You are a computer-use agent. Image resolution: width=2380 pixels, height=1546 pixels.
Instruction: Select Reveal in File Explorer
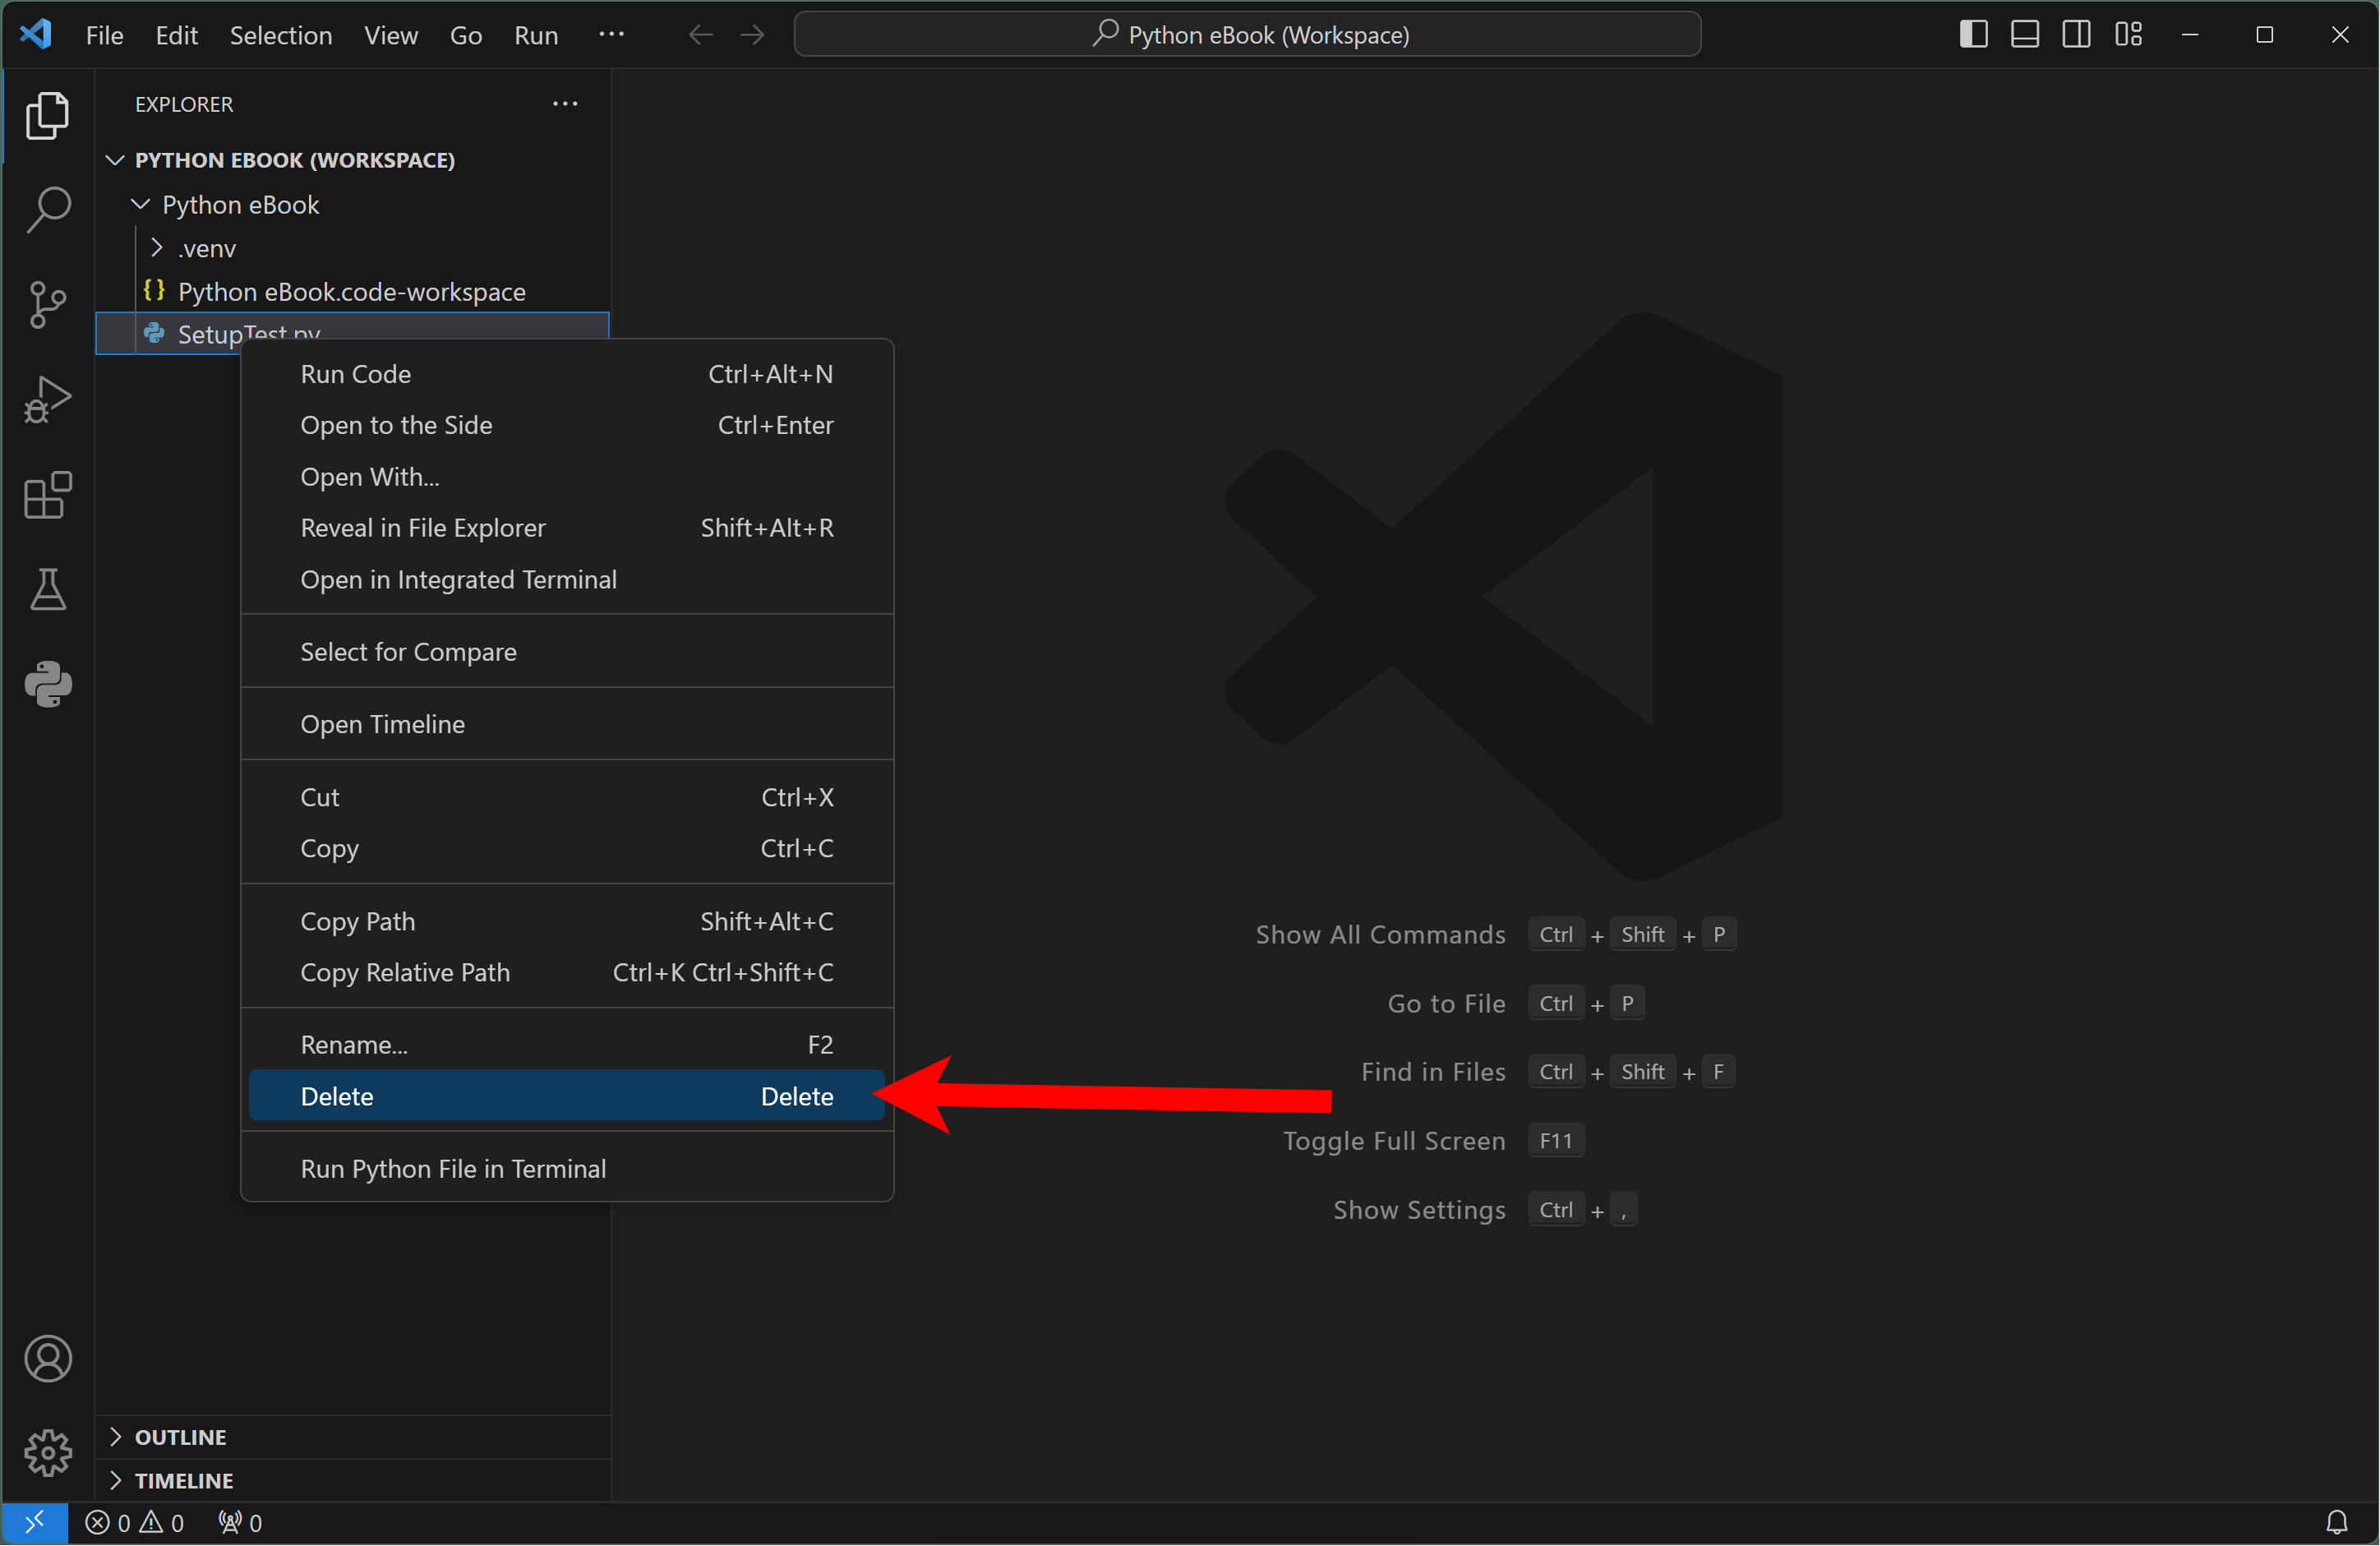(x=567, y=528)
